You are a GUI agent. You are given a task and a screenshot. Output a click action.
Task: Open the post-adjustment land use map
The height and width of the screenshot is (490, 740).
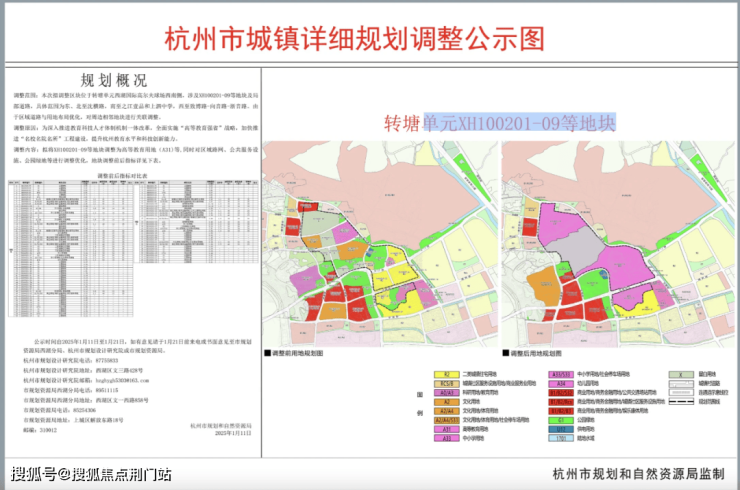(618, 244)
